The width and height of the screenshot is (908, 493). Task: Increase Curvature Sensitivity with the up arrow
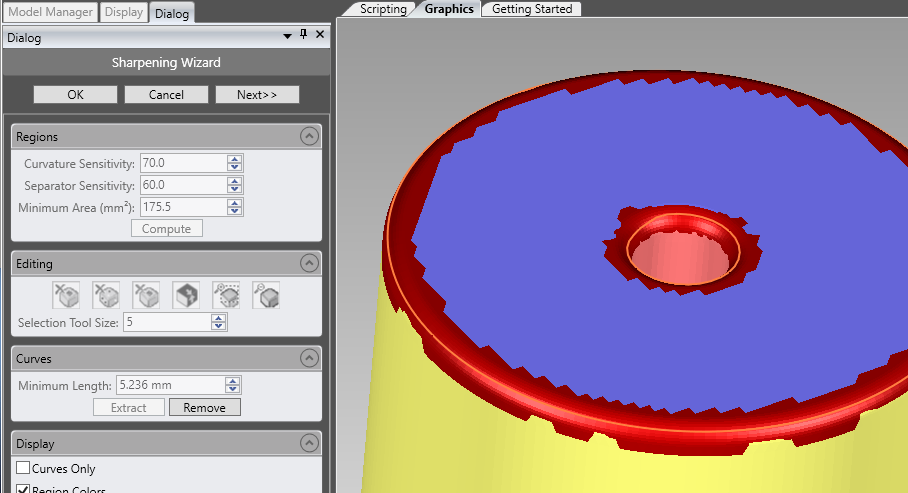click(x=235, y=159)
